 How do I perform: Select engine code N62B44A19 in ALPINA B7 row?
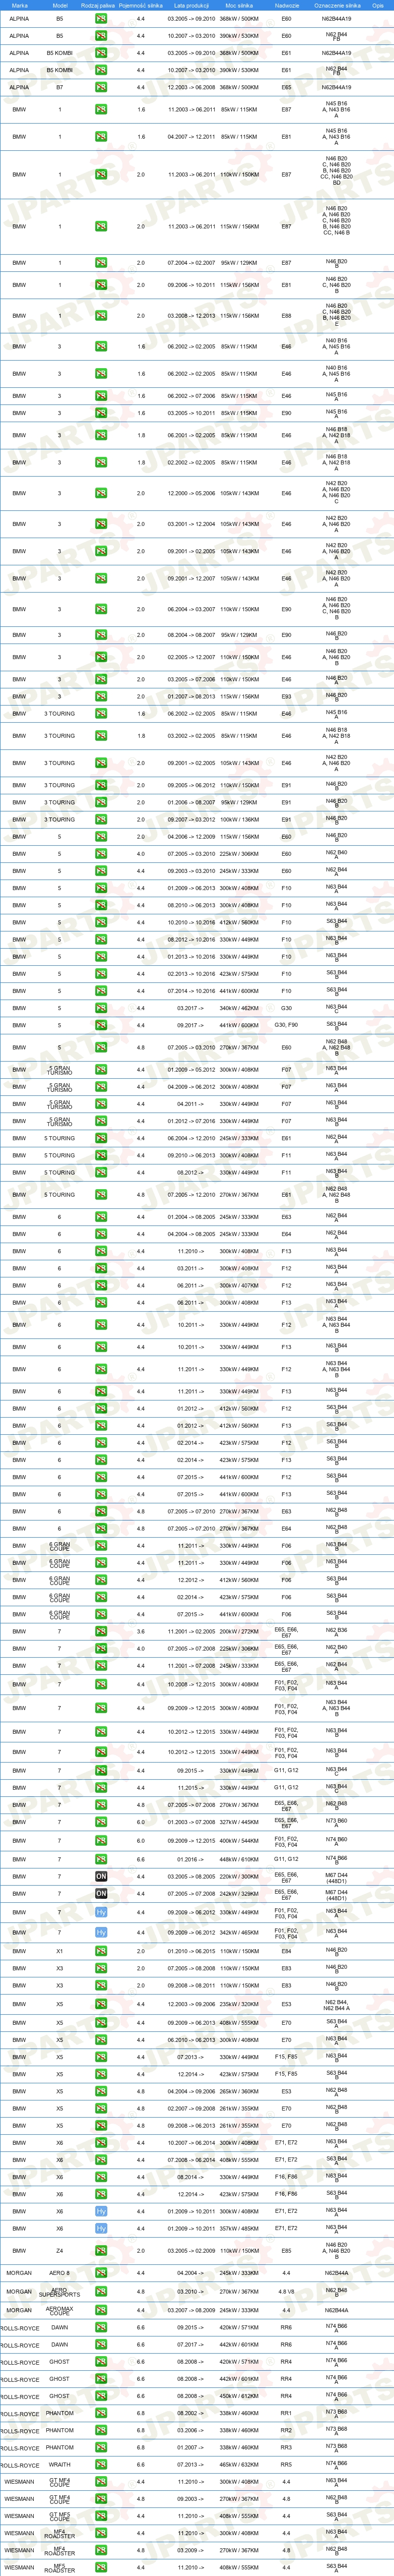[336, 87]
